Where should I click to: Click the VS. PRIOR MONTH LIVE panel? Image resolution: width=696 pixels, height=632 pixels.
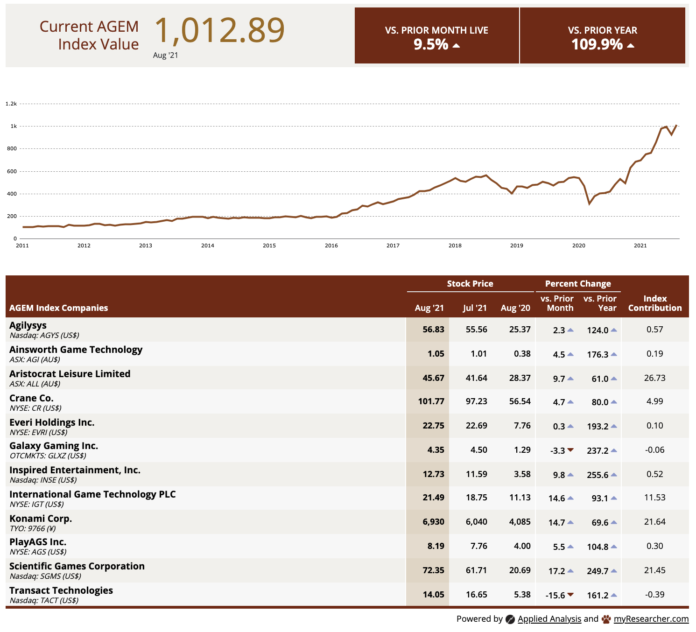pyautogui.click(x=437, y=36)
